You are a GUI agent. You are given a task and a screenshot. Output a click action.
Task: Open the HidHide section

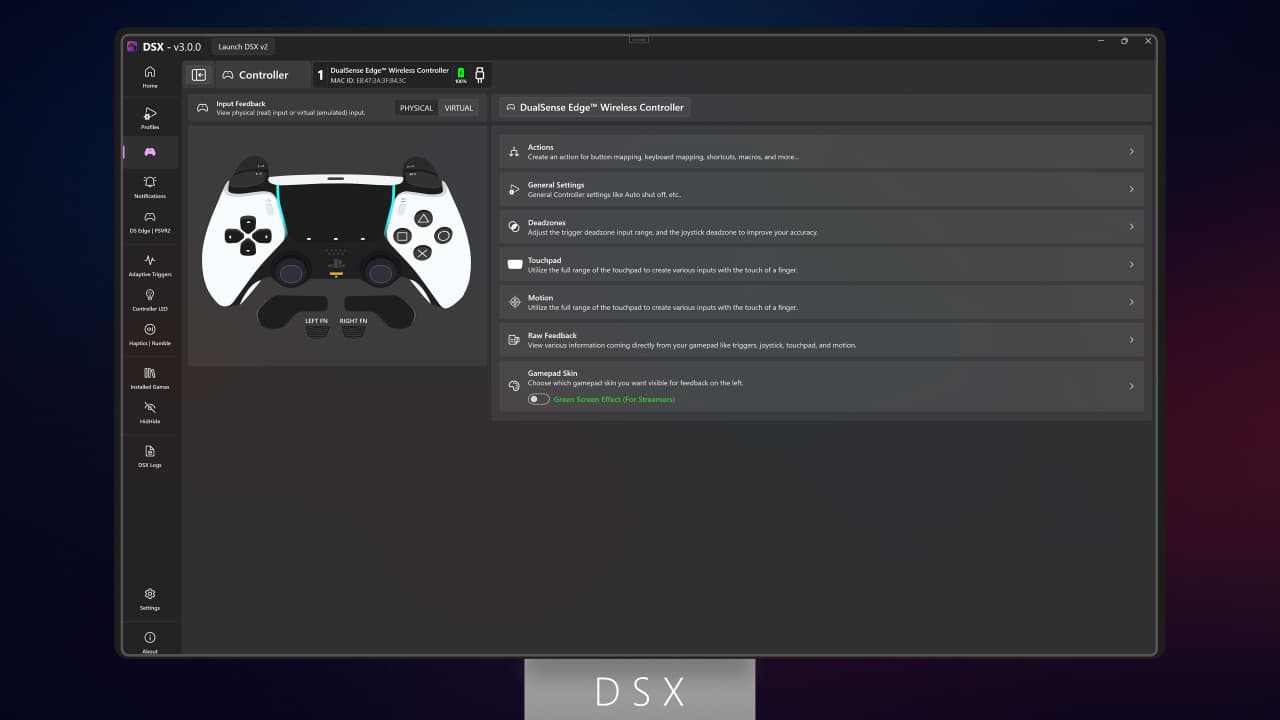(x=149, y=414)
